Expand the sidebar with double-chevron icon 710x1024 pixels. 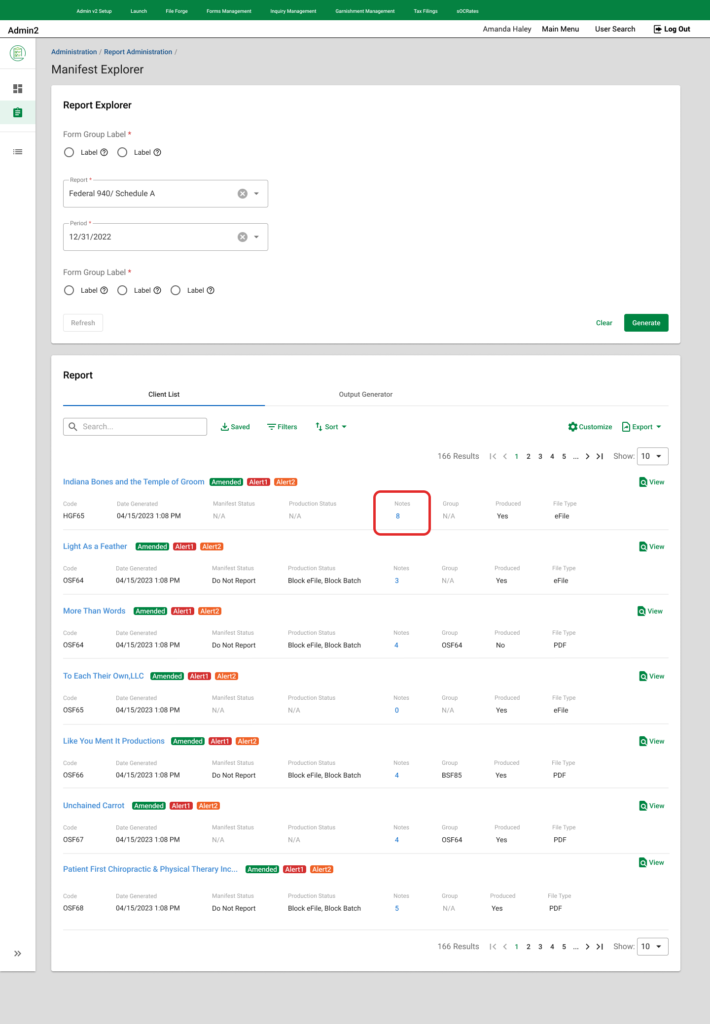click(x=17, y=953)
